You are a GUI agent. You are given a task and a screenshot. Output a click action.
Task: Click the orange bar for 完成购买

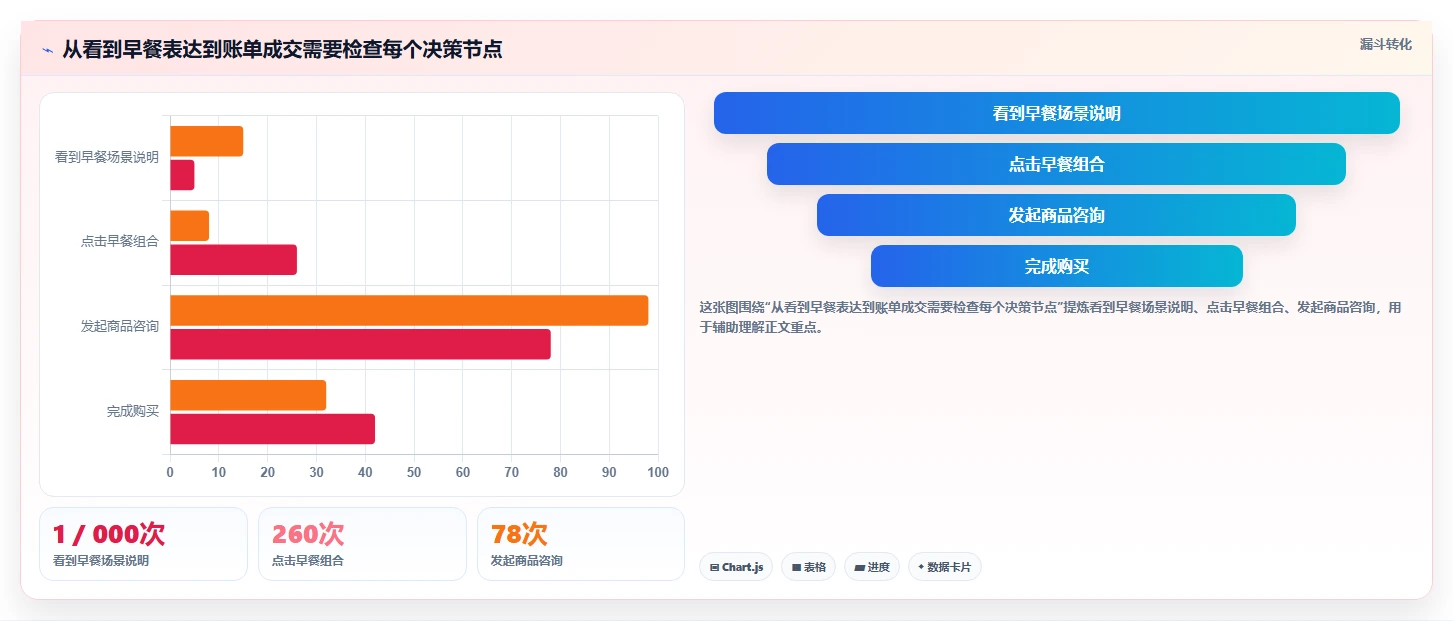(248, 395)
